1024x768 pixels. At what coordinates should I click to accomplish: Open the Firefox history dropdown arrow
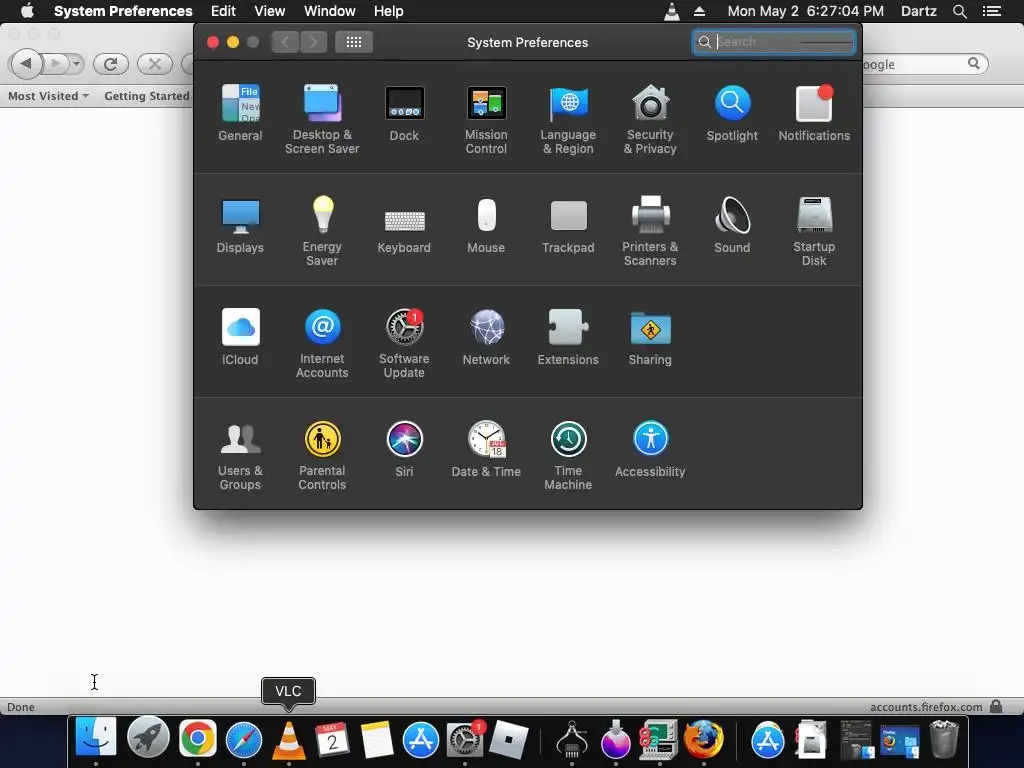click(x=76, y=63)
